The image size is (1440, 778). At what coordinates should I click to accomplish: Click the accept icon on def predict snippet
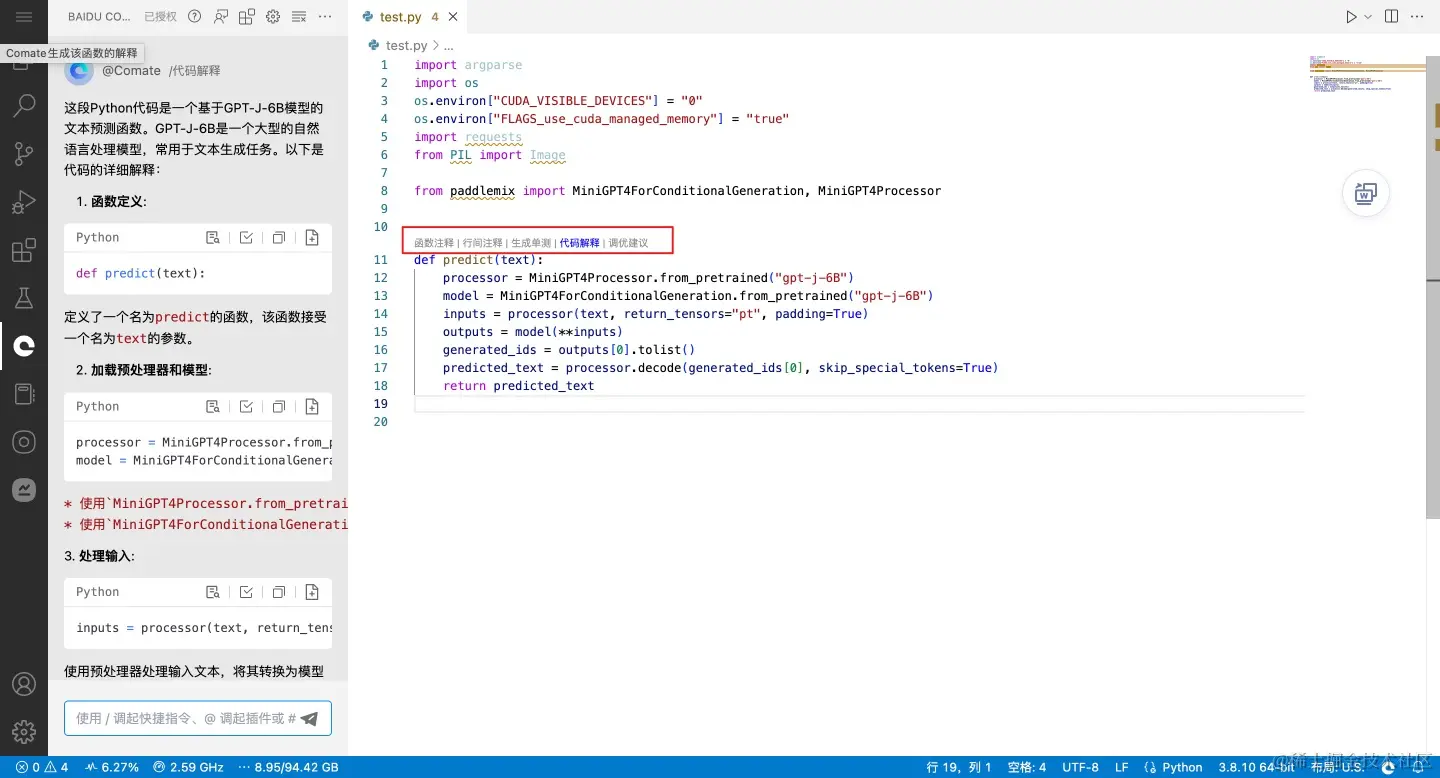tap(246, 238)
